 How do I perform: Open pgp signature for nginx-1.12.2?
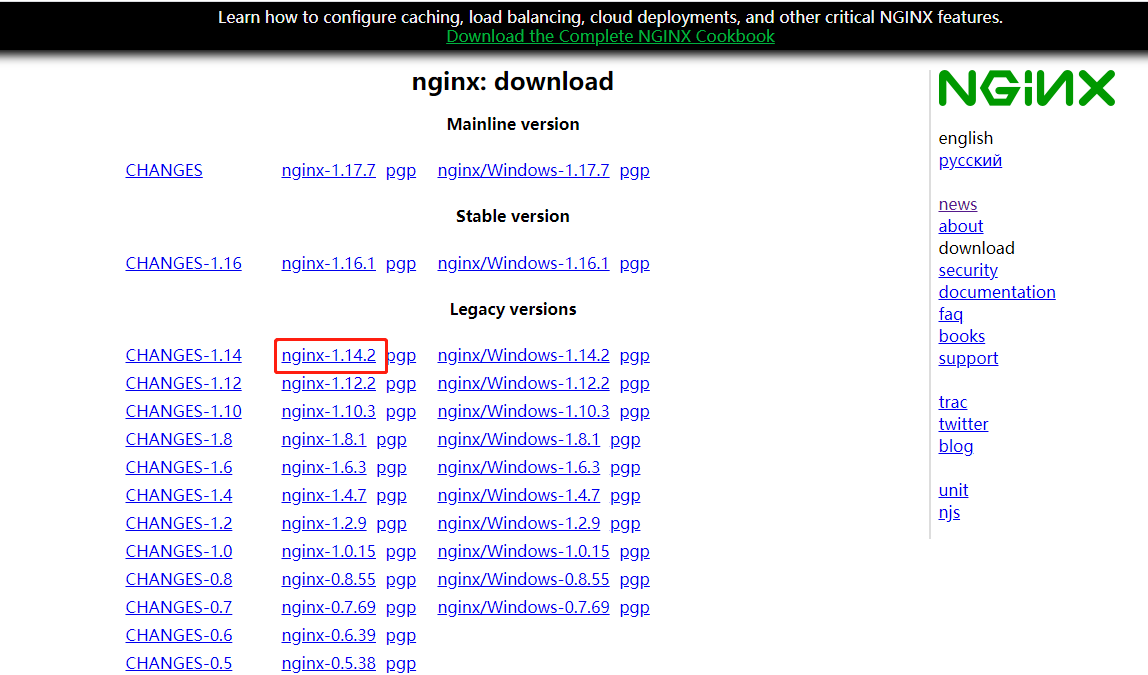click(400, 384)
